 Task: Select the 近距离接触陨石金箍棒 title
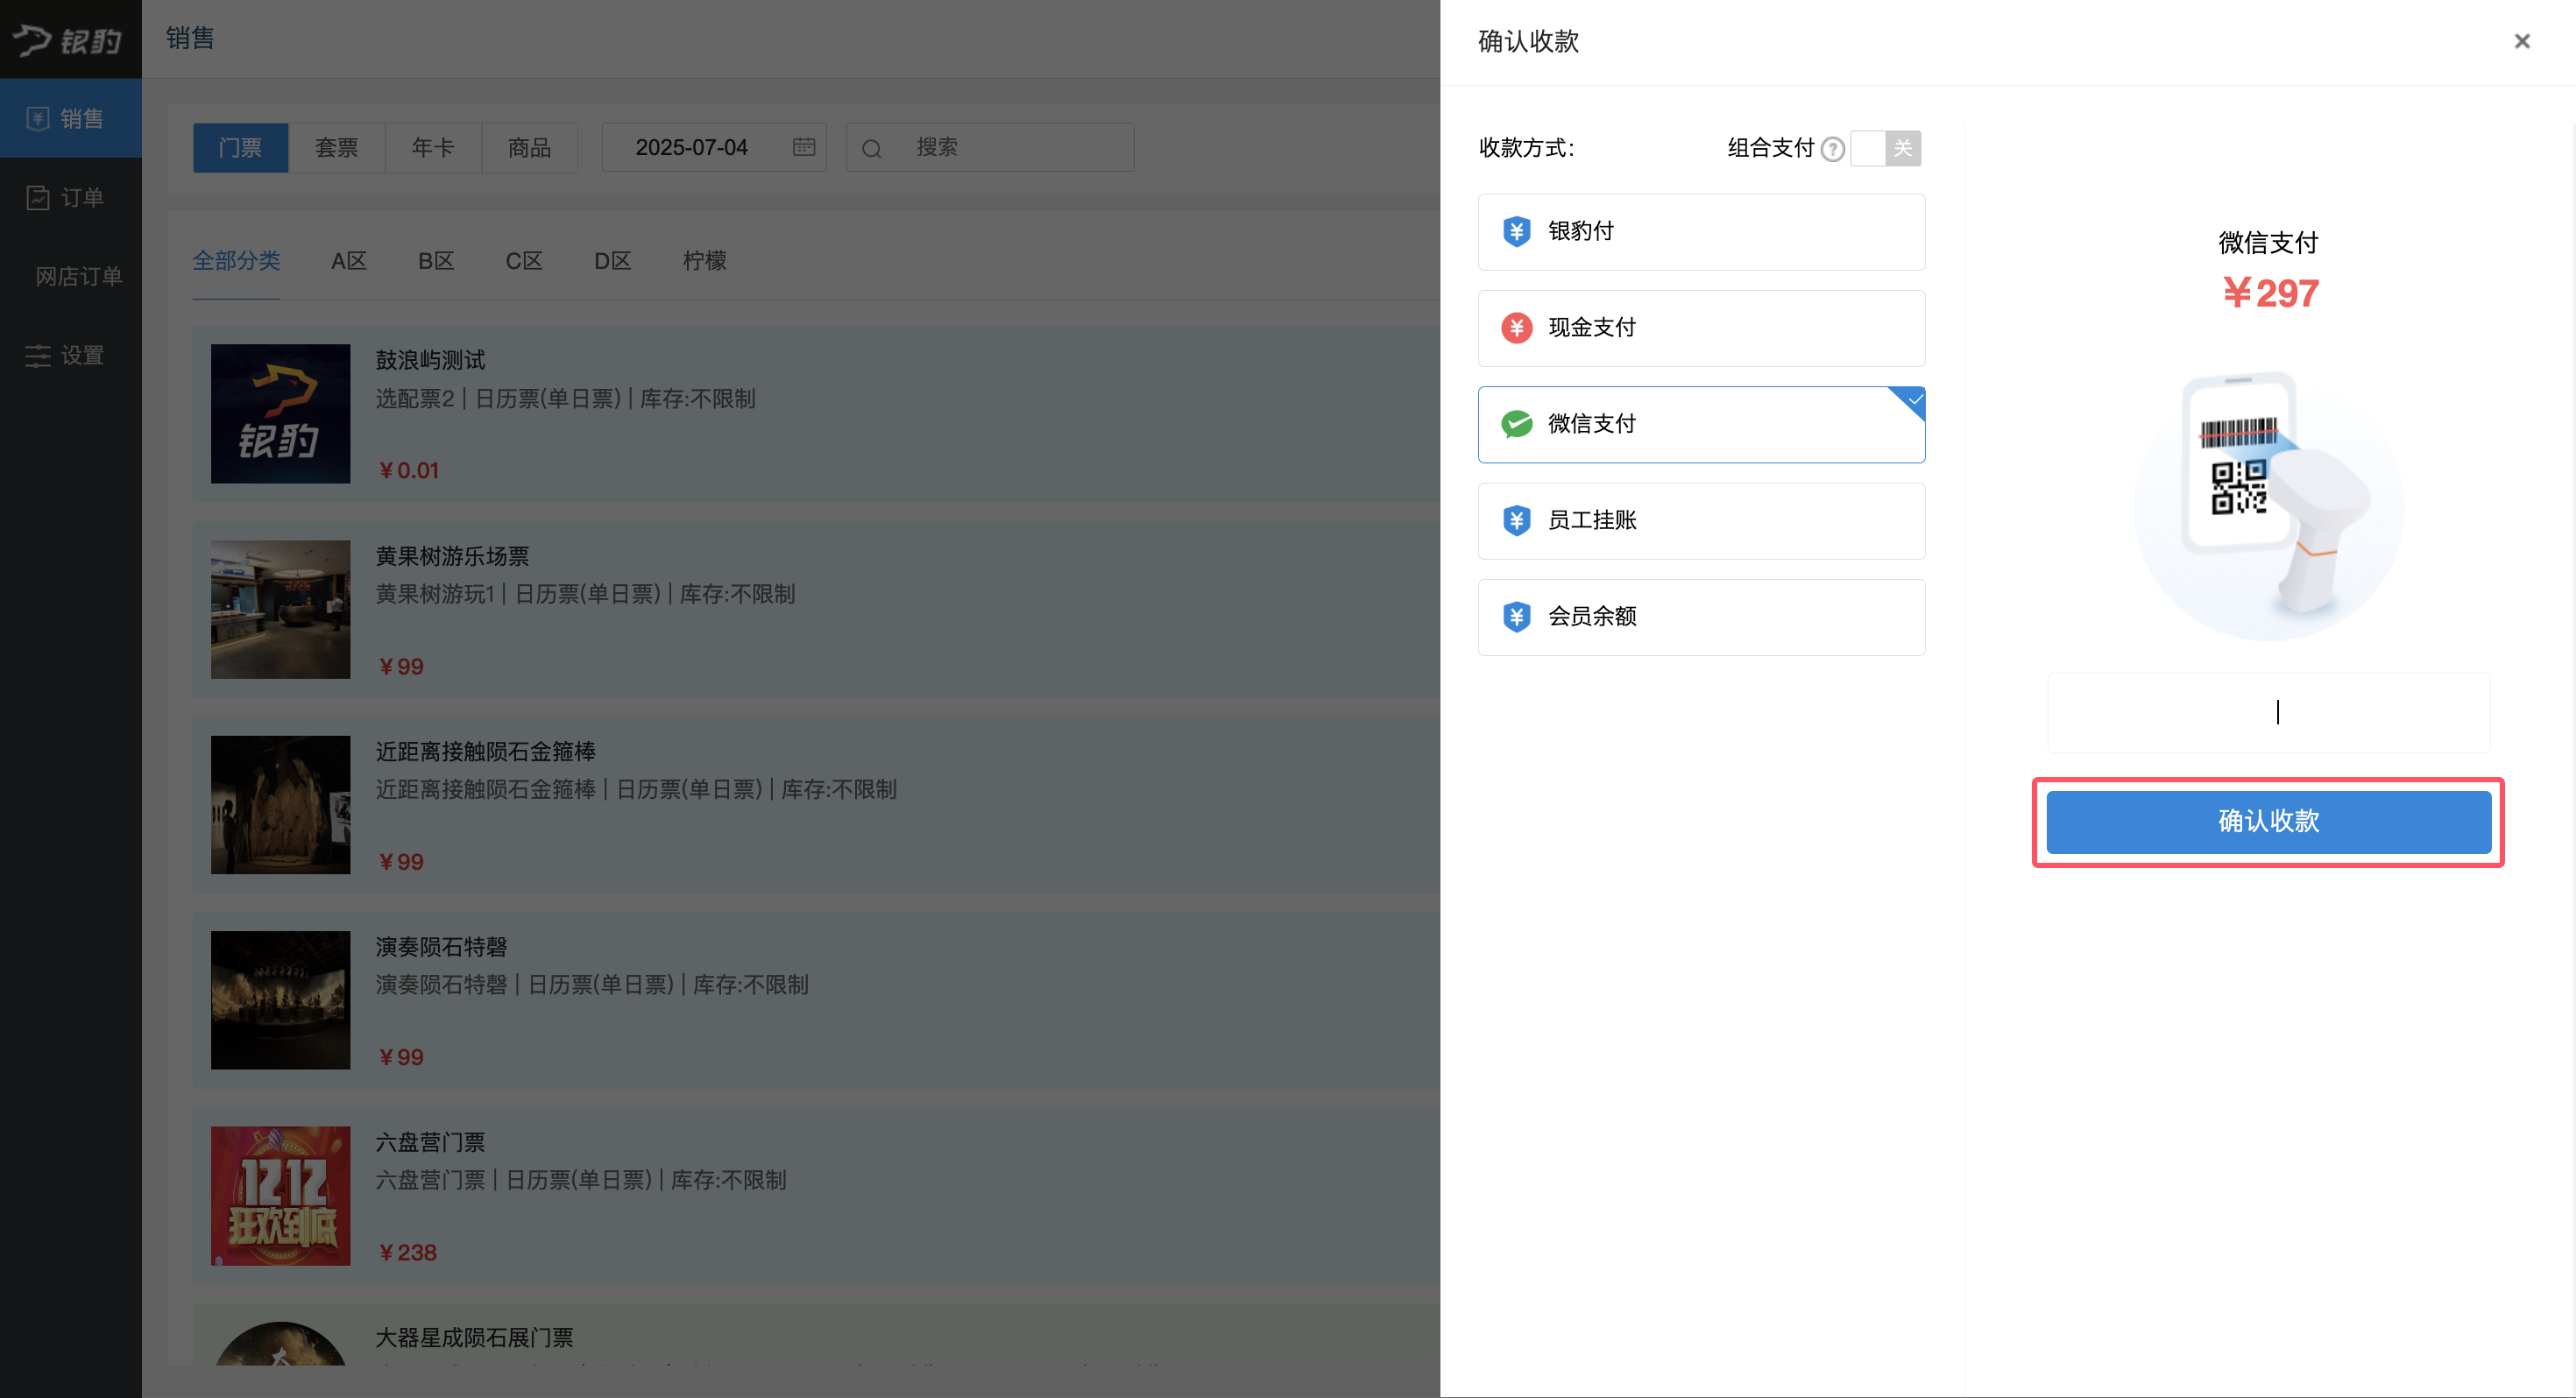coord(485,751)
